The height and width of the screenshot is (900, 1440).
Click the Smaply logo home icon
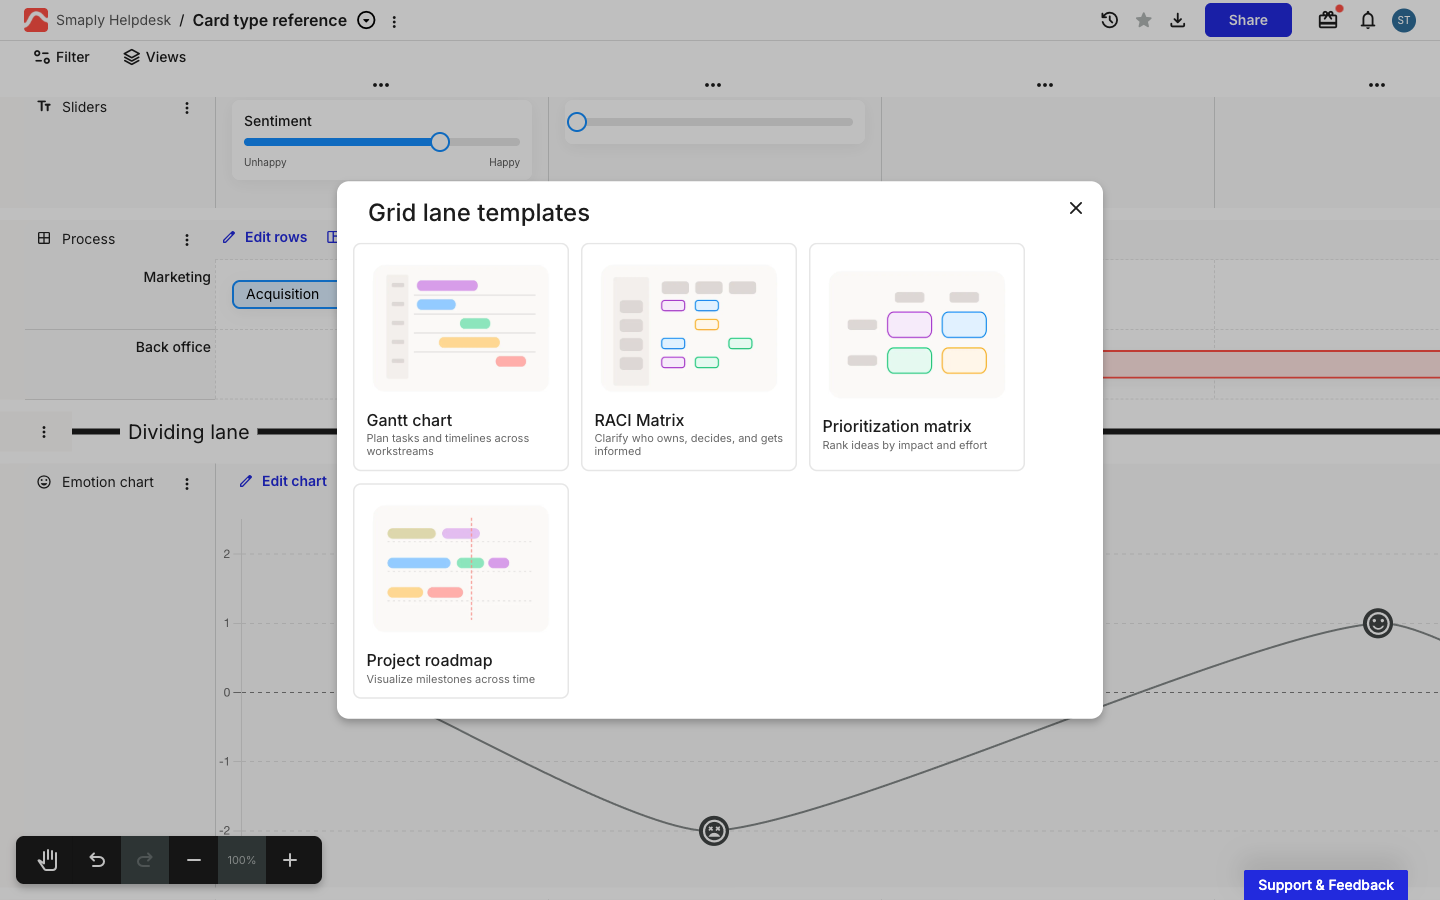[x=36, y=20]
